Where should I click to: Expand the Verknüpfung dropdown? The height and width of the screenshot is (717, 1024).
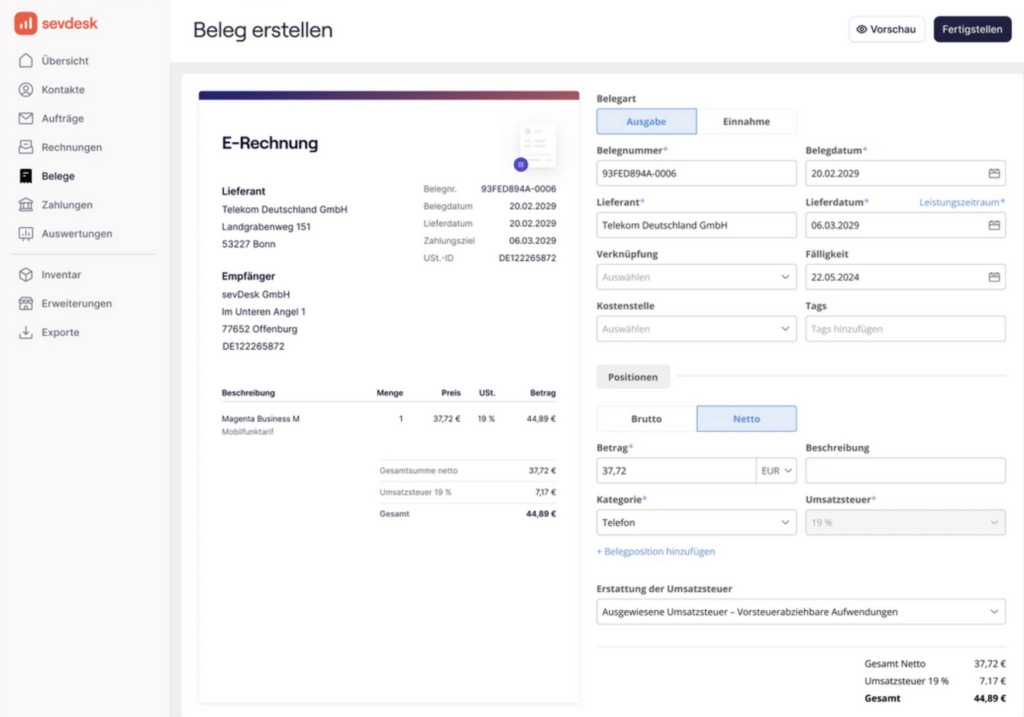coord(696,277)
